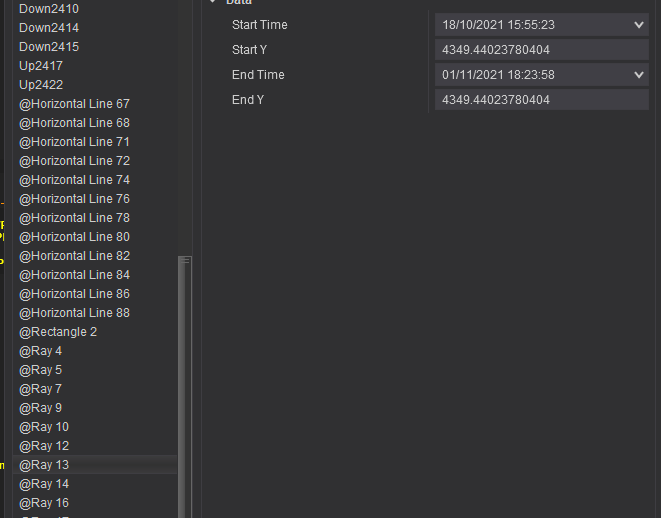This screenshot has height=518, width=661.
Task: Click the object list scrollbar
Action: (x=184, y=380)
